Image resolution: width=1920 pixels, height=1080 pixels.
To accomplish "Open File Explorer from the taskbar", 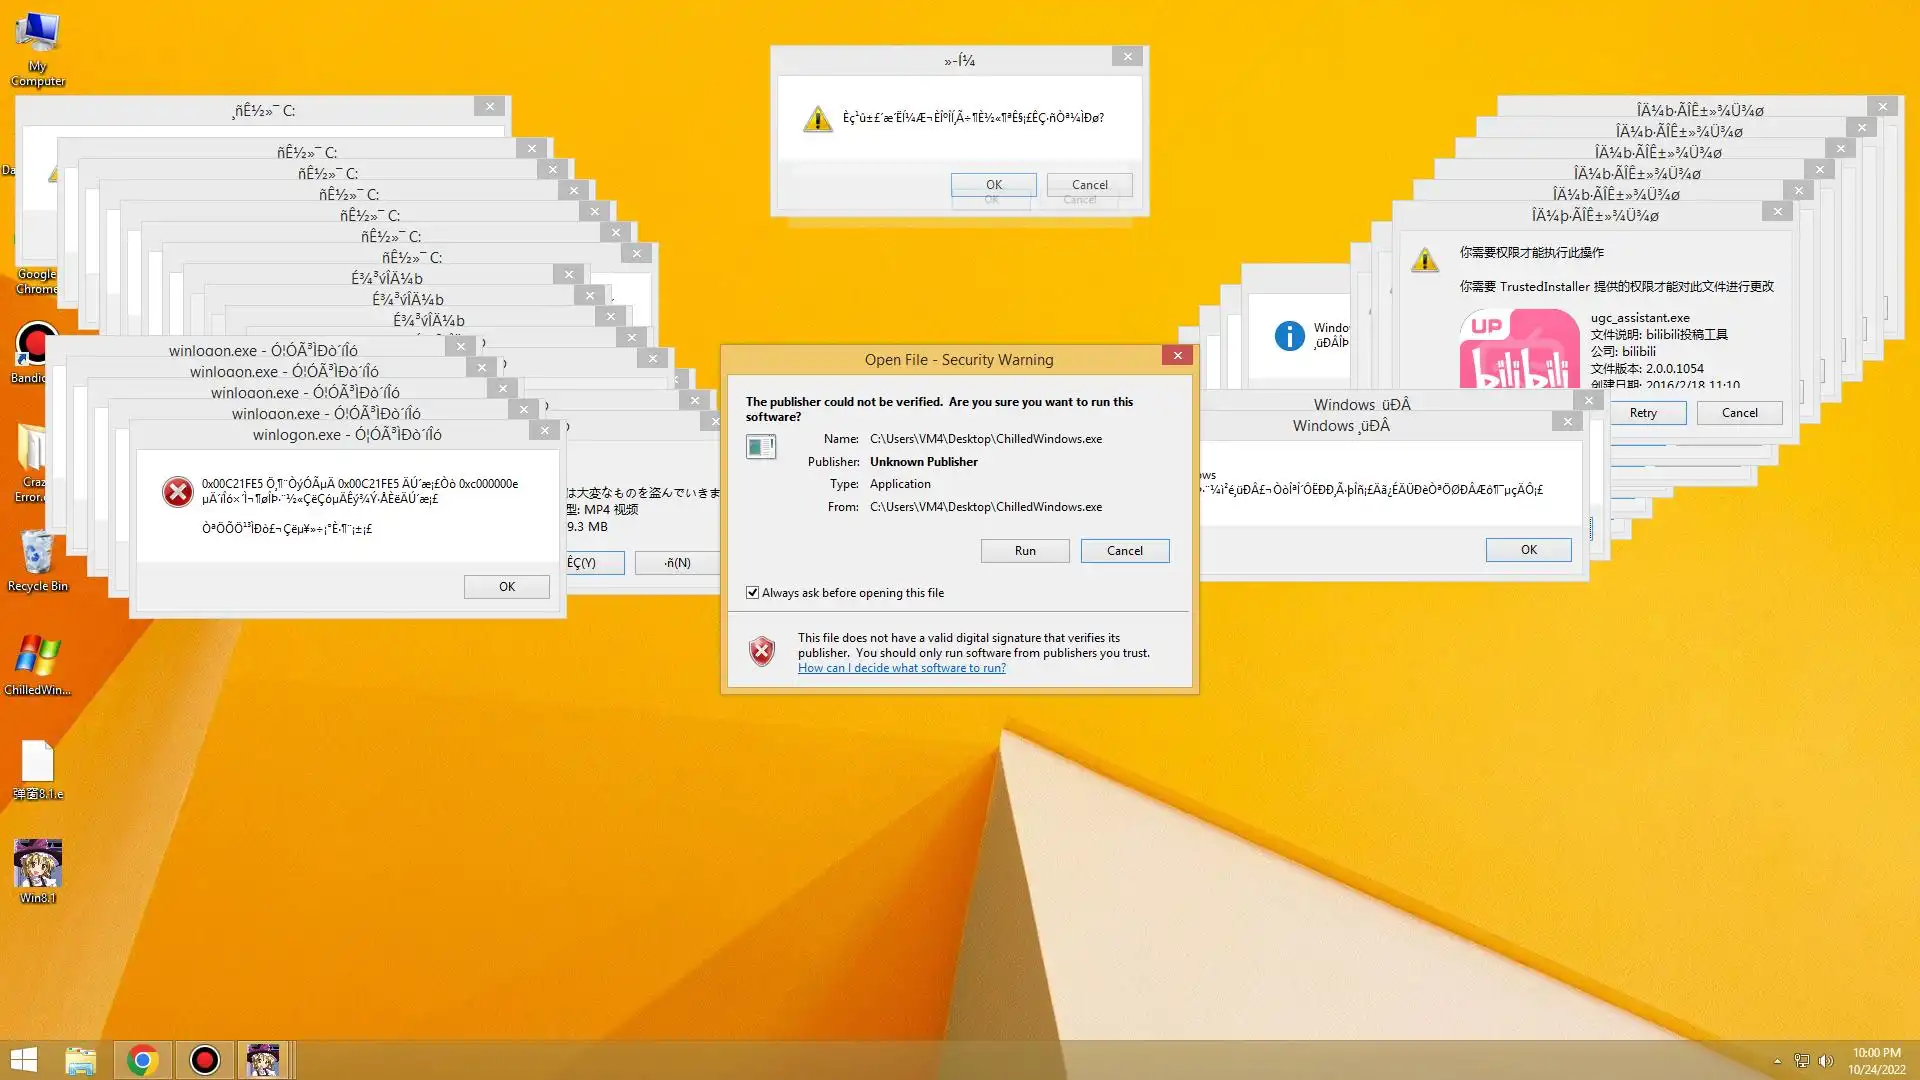I will pos(81,1059).
